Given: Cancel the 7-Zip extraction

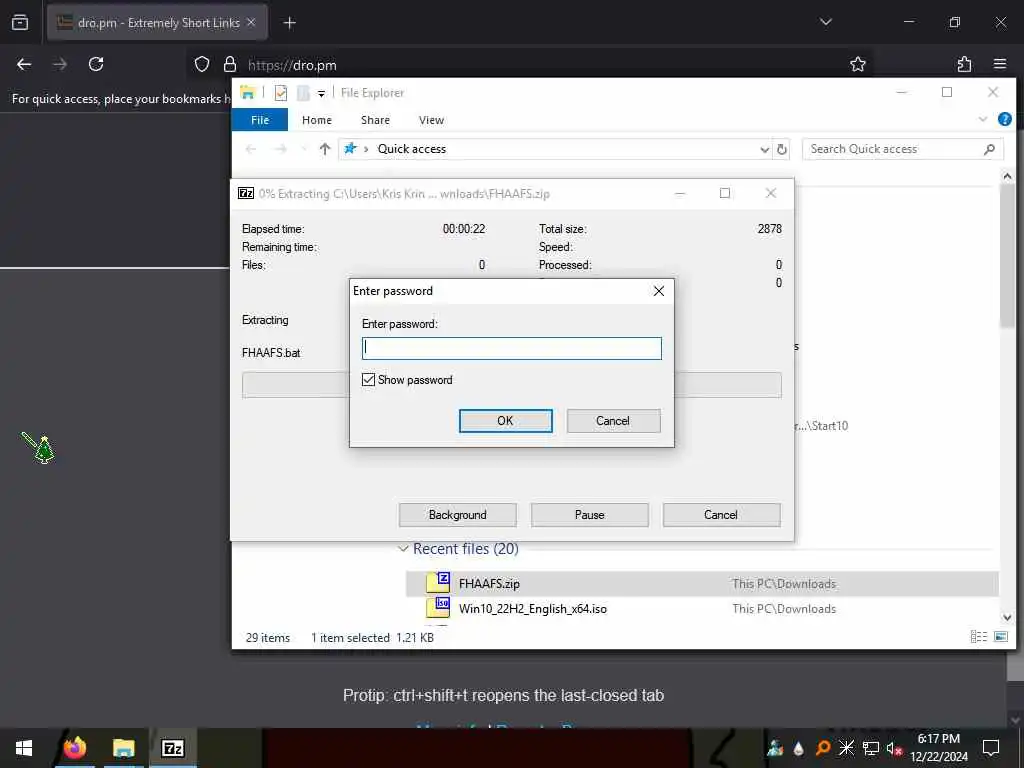Looking at the screenshot, I should click(x=721, y=515).
